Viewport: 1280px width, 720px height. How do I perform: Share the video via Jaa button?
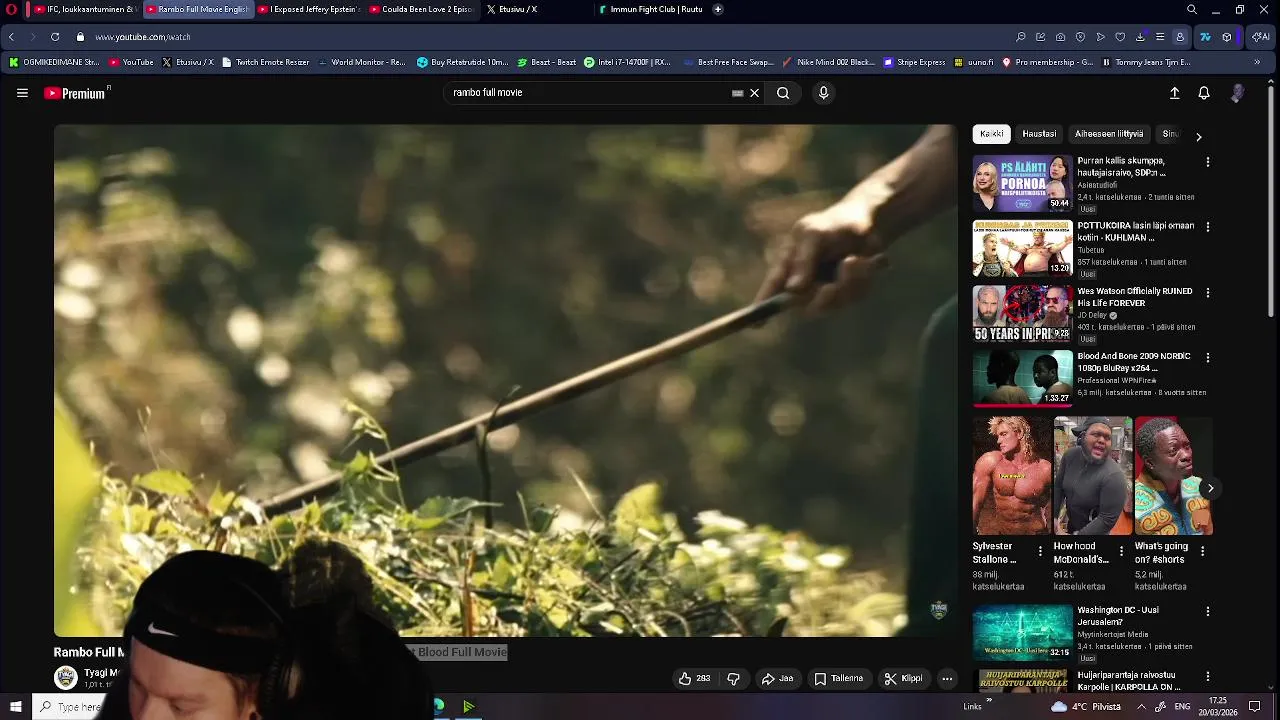(777, 679)
